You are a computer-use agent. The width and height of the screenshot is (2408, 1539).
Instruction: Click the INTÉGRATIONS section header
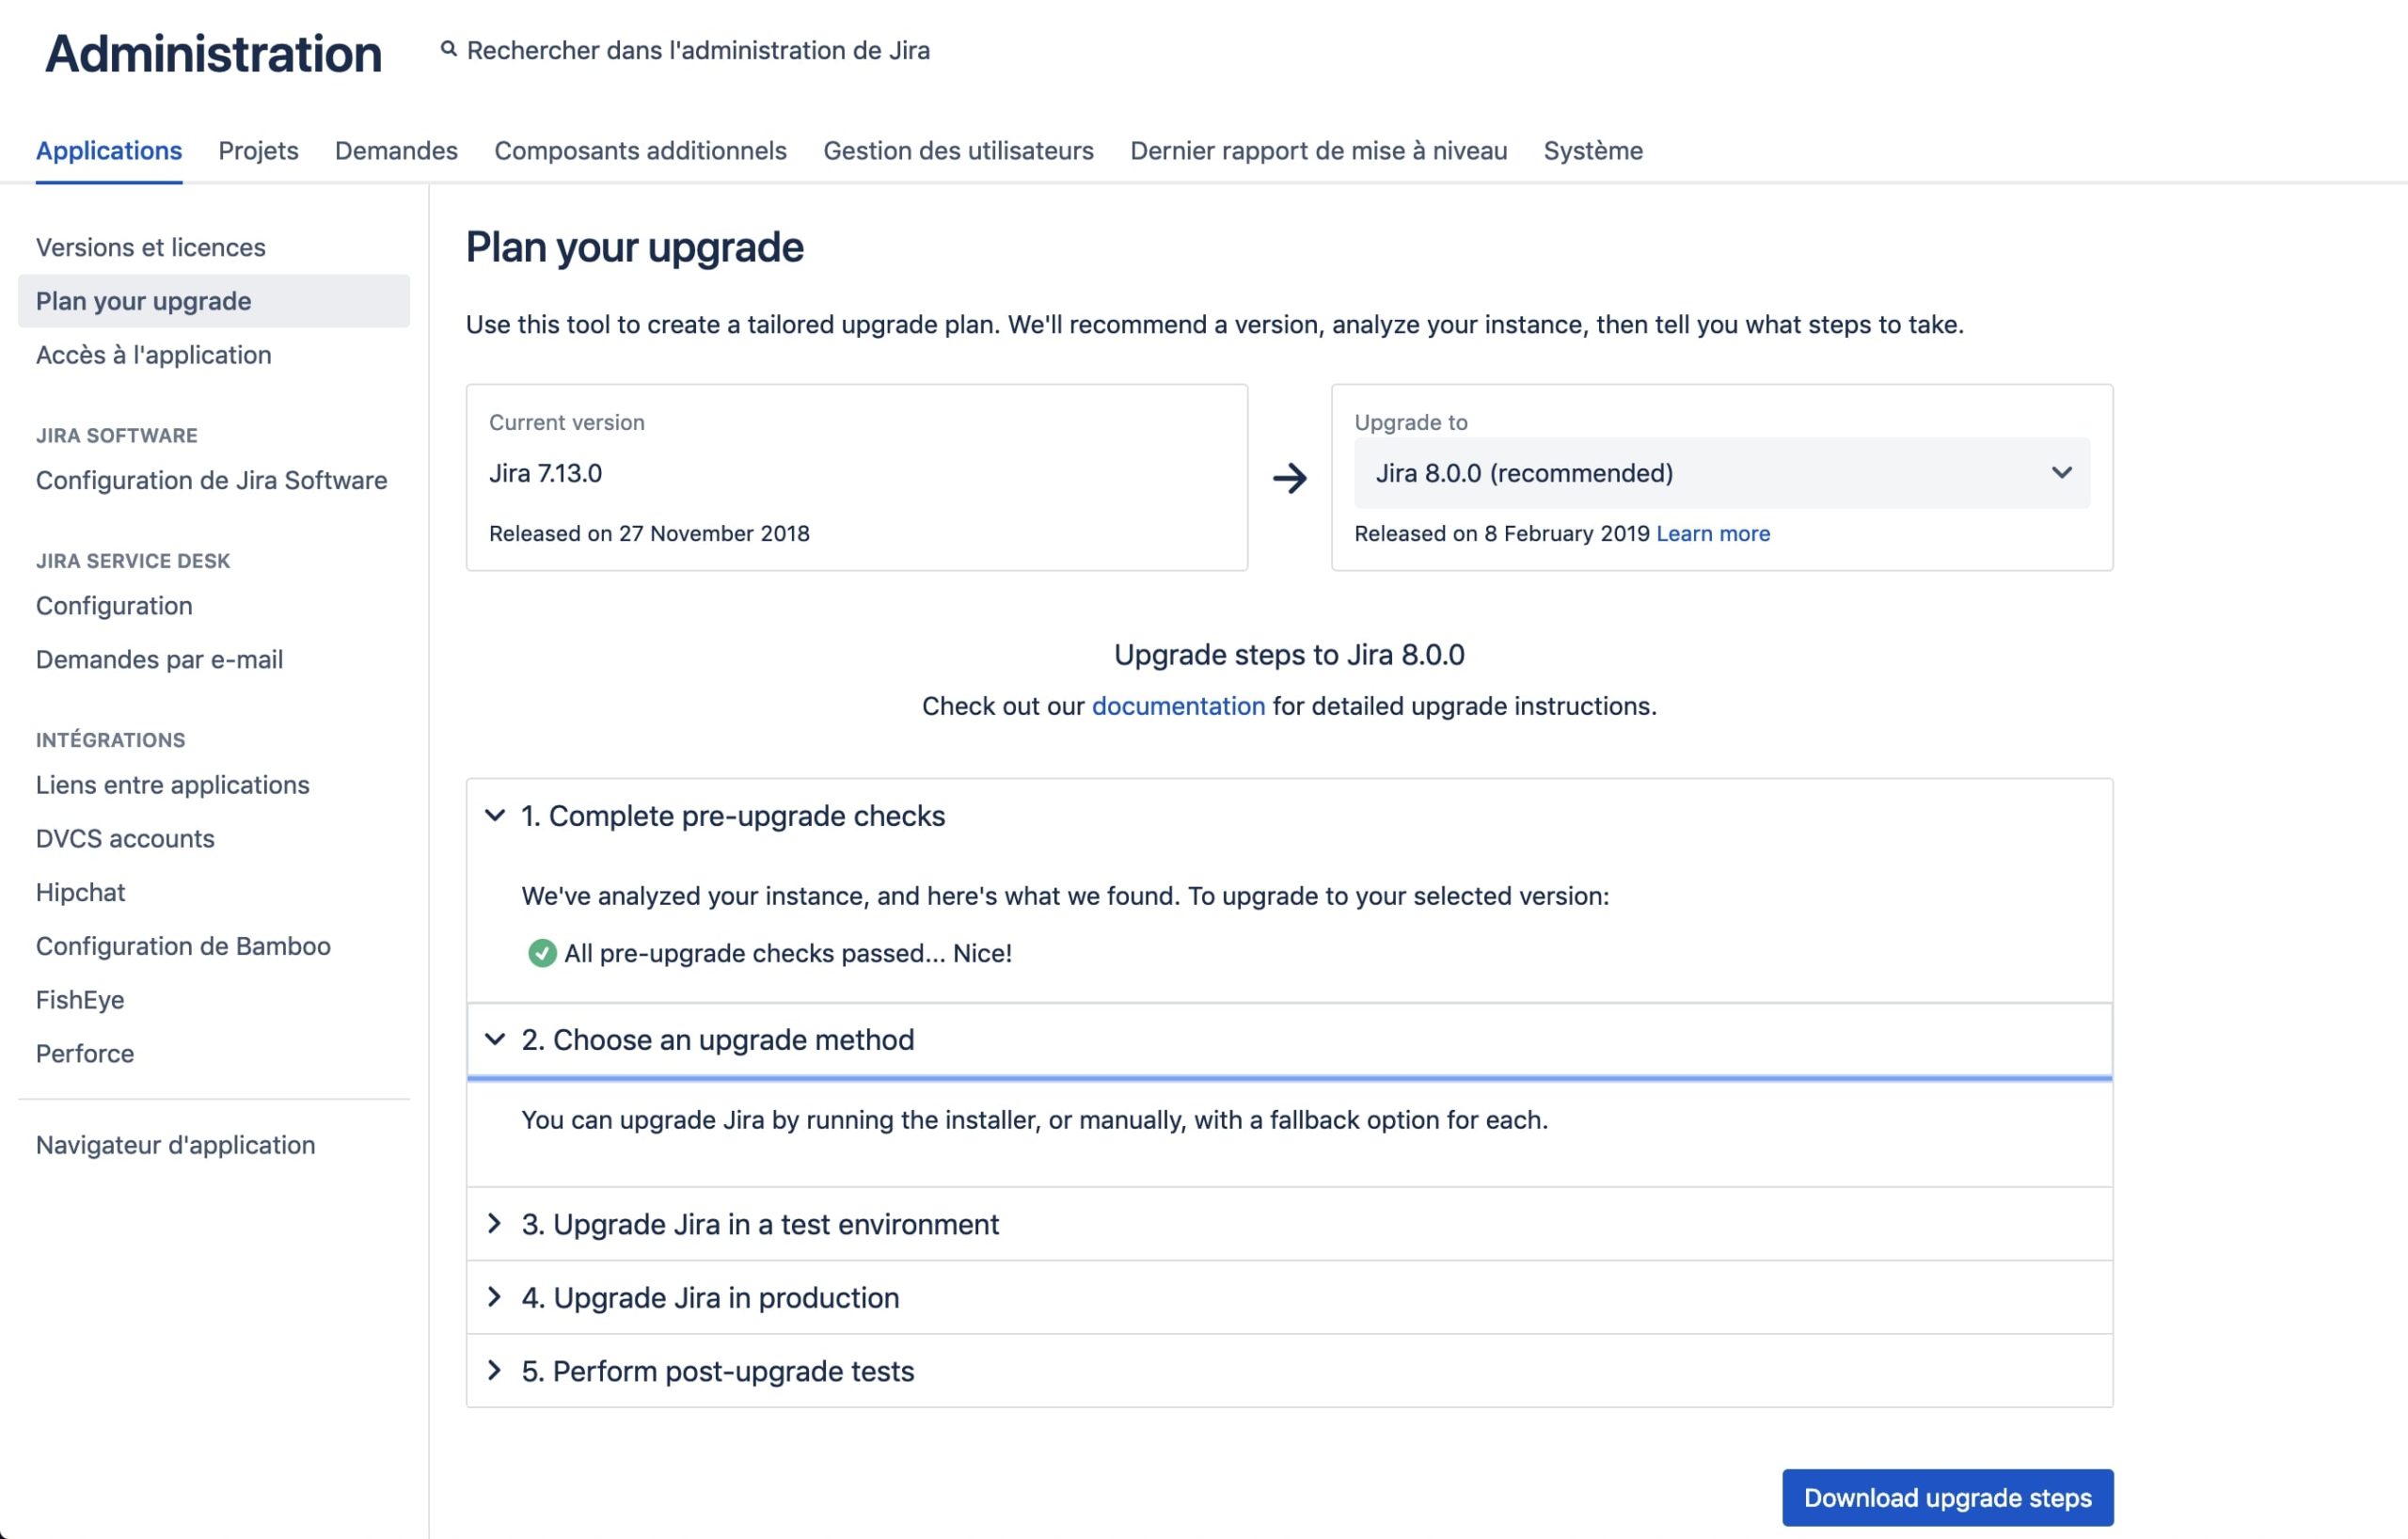point(111,740)
